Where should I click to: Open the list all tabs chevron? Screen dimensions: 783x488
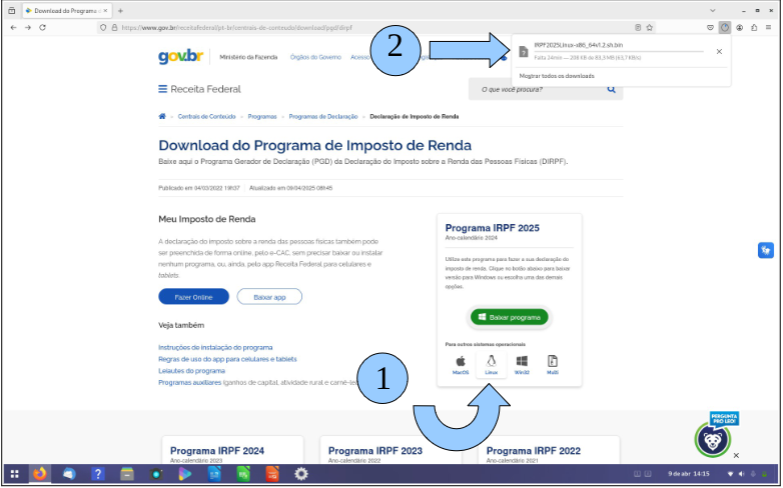pos(713,10)
